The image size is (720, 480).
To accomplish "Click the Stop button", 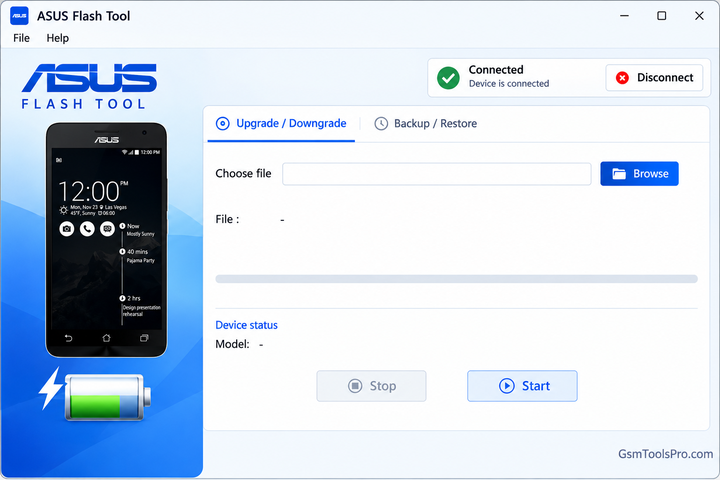I will click(x=371, y=386).
